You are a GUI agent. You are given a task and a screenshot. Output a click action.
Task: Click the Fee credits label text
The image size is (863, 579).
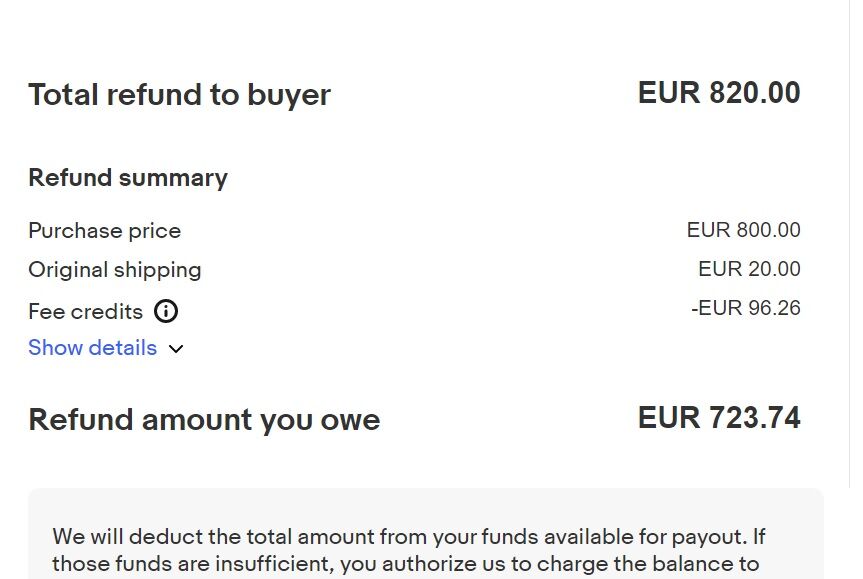point(85,312)
